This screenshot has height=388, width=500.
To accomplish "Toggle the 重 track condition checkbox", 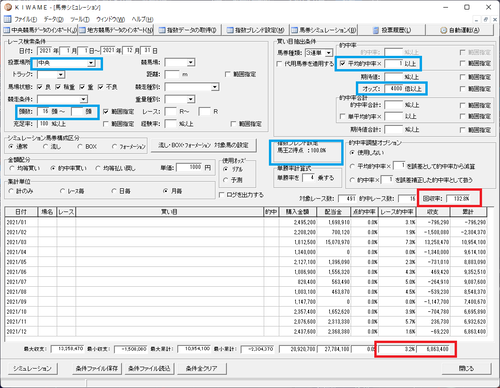I will 82,87.
